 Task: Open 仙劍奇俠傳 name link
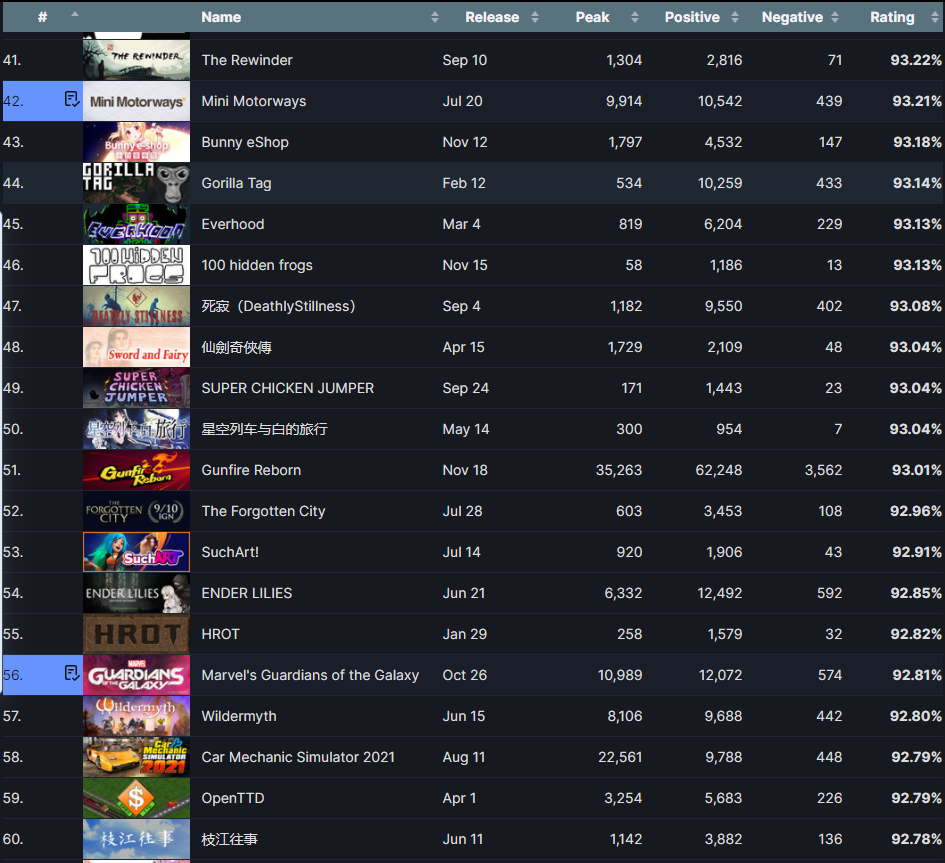click(236, 347)
